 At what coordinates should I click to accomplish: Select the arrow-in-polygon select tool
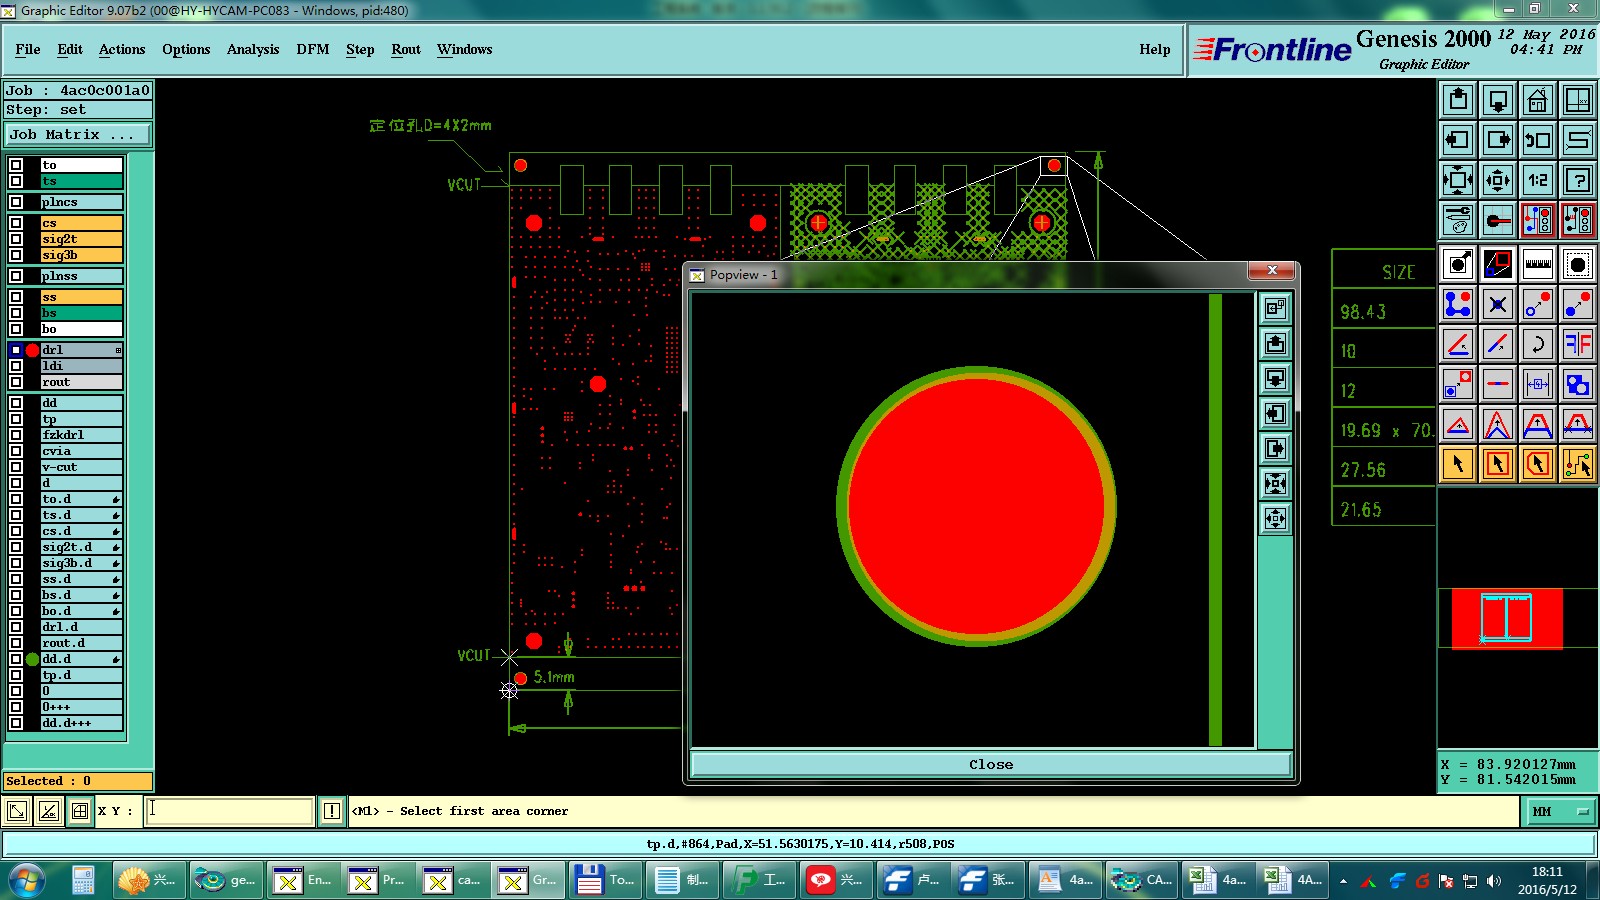click(x=1538, y=464)
